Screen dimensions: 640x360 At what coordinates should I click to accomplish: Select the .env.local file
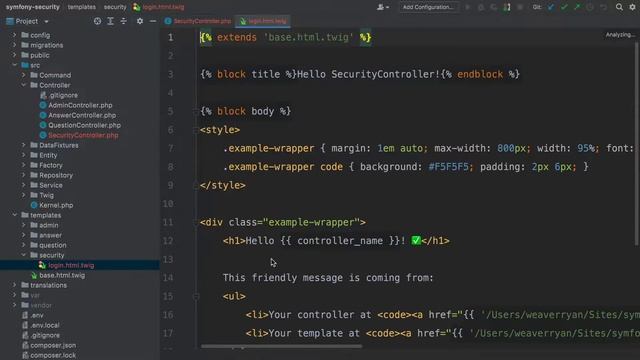point(45,325)
